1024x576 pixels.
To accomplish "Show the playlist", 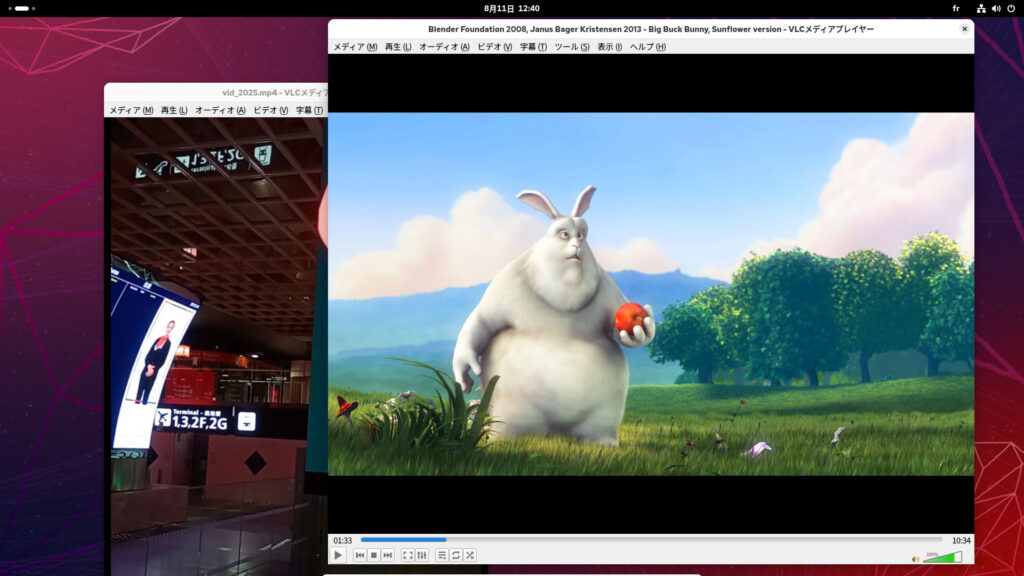I will [441, 555].
